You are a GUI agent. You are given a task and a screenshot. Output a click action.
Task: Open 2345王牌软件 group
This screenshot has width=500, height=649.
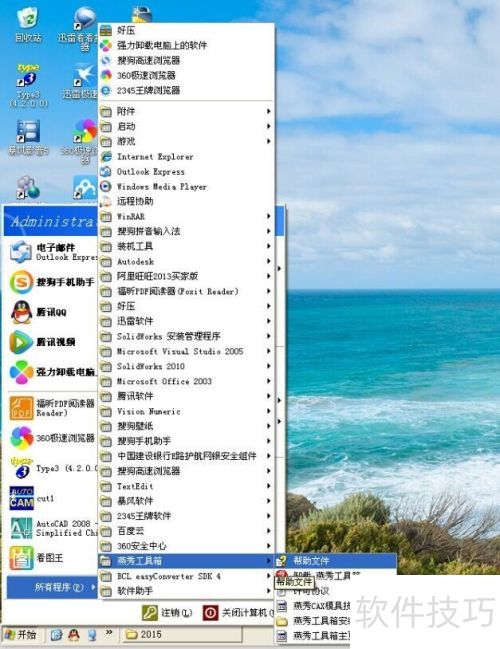187,516
